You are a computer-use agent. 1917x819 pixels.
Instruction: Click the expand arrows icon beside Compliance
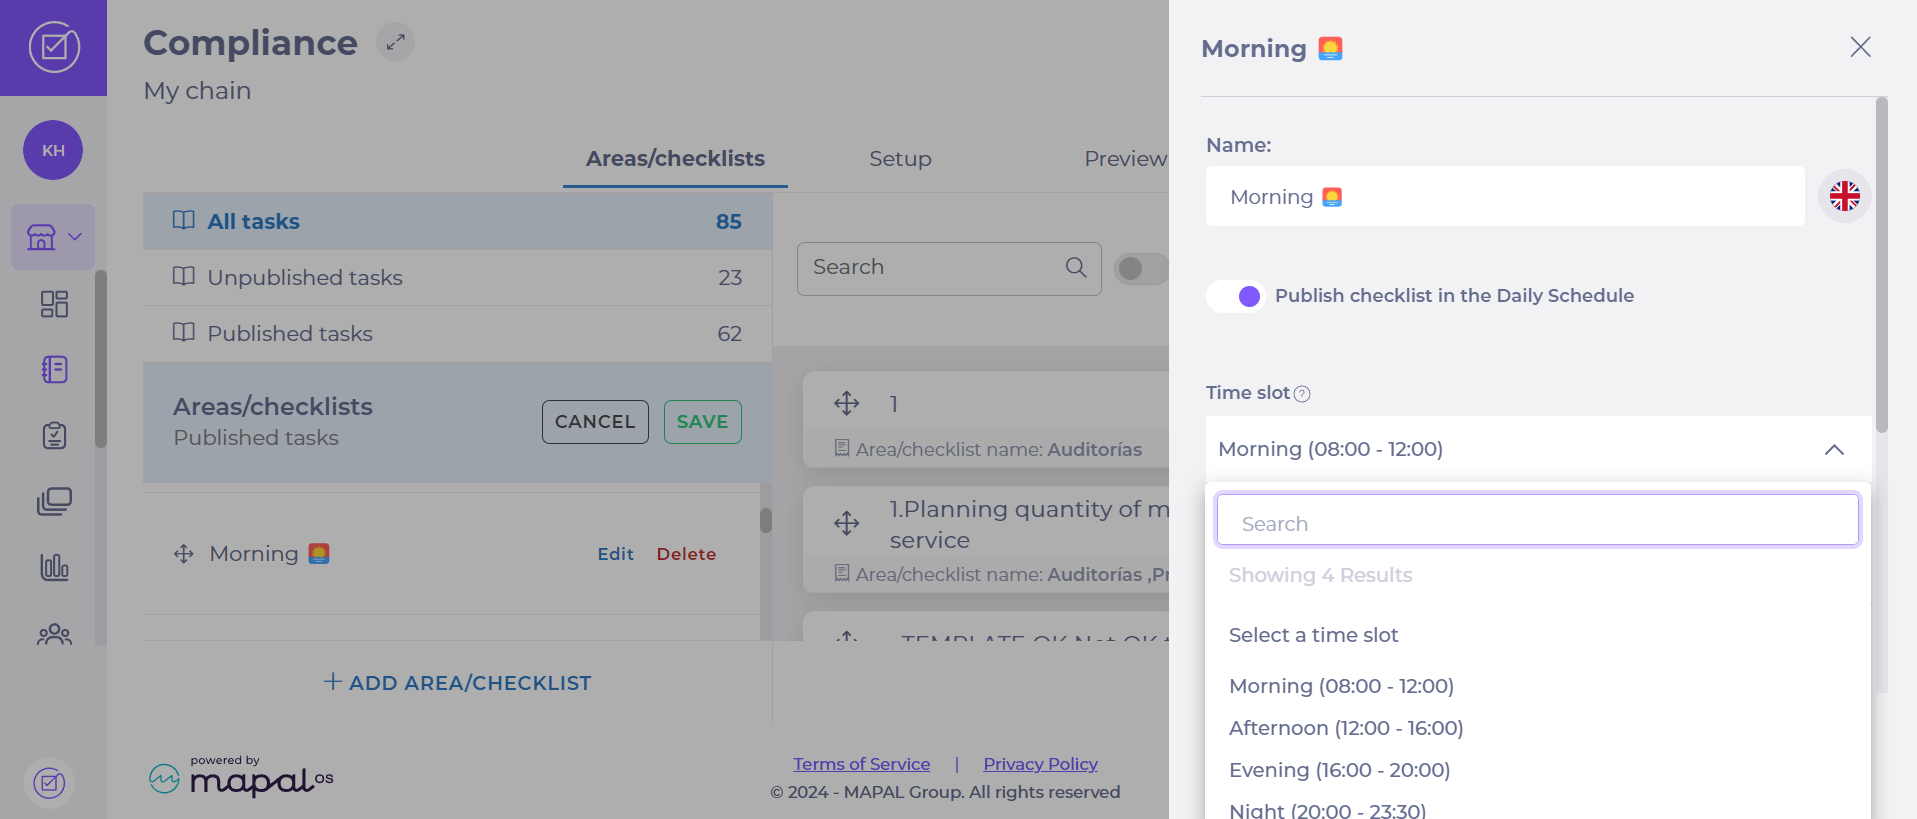tap(395, 42)
